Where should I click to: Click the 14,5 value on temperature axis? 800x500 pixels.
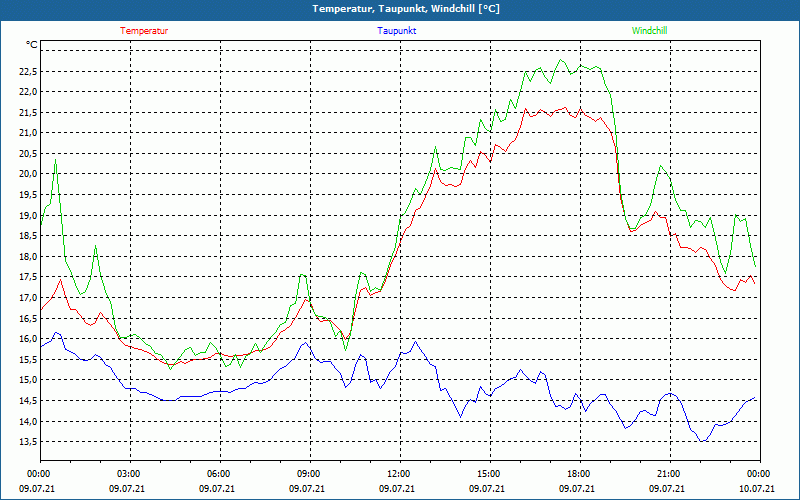27,401
